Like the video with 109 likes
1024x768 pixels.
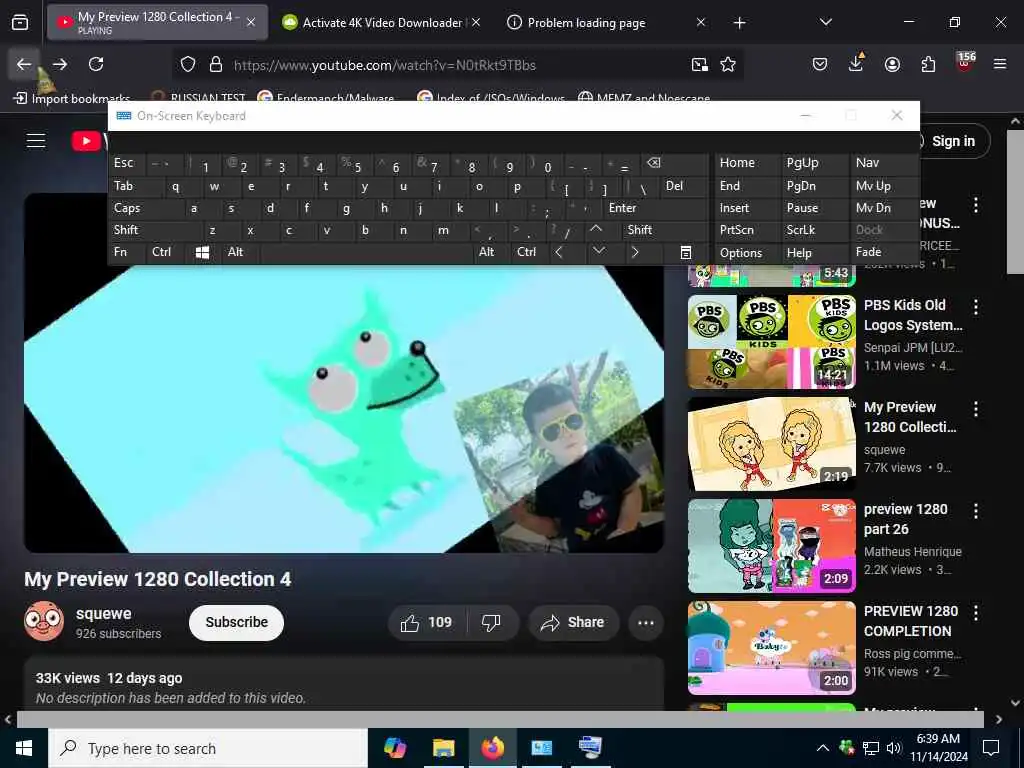428,622
